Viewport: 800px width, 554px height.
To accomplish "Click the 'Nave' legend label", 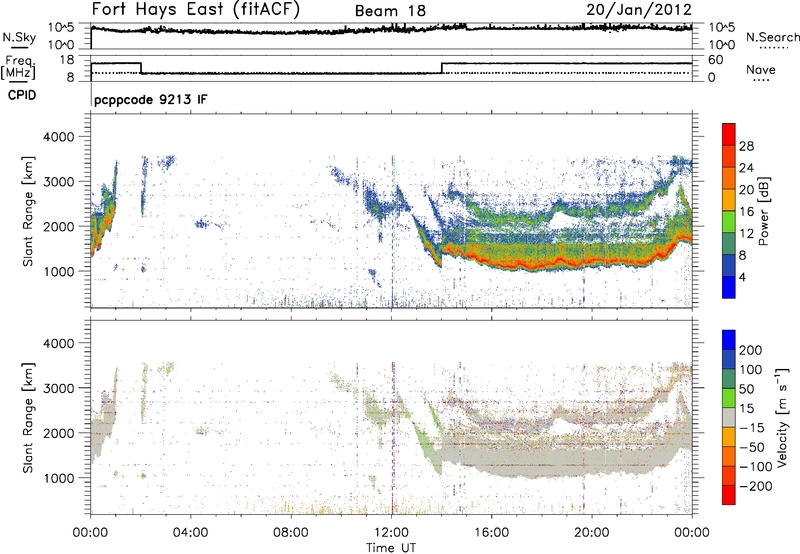I will (760, 69).
